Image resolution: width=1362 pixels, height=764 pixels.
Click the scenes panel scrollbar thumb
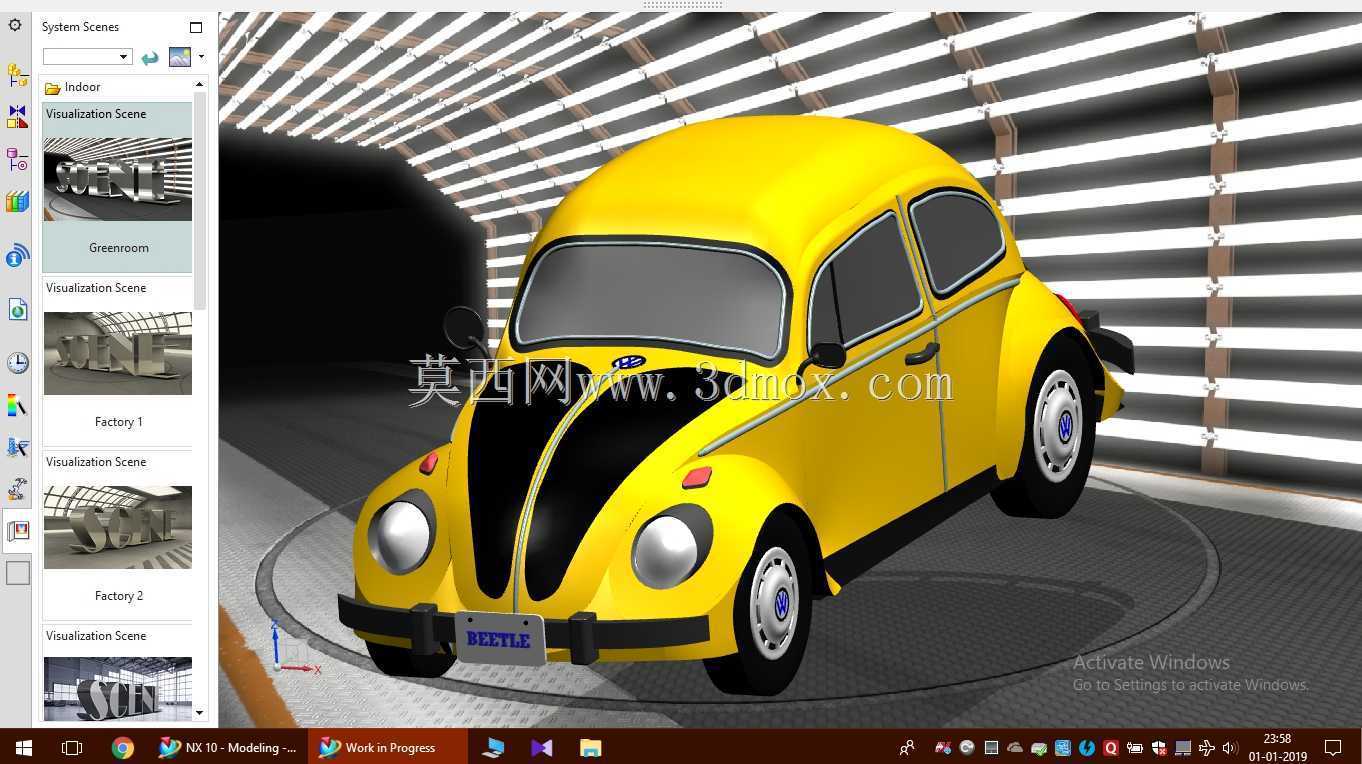tap(200, 200)
